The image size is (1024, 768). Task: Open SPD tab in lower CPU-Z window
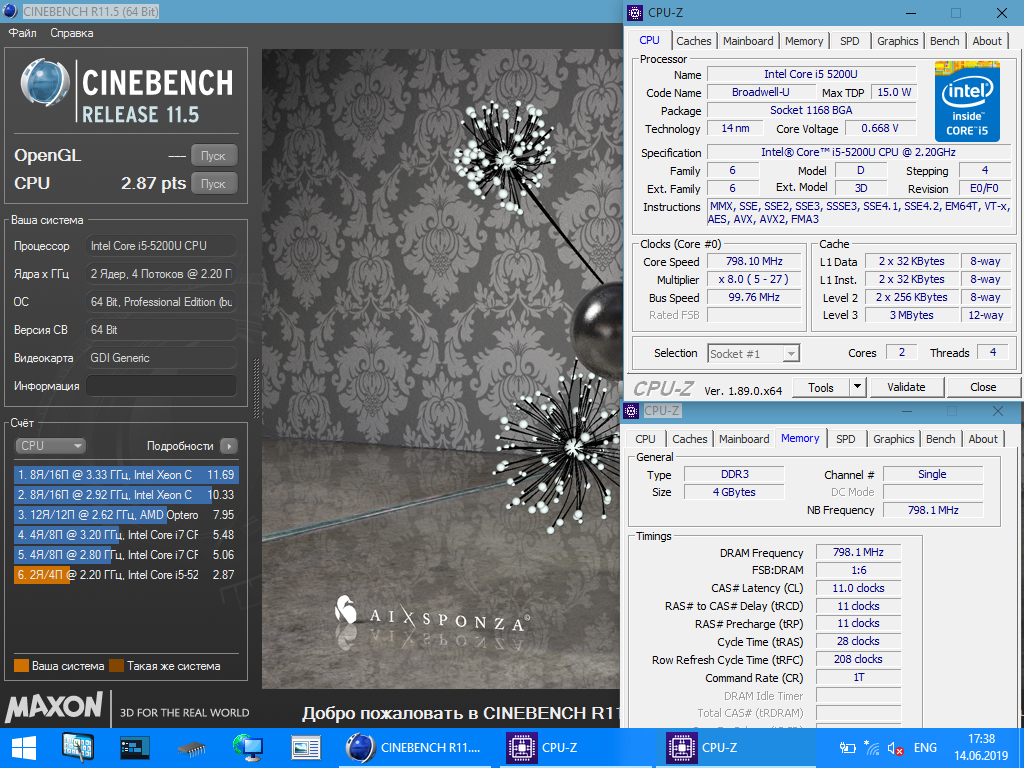pyautogui.click(x=846, y=440)
